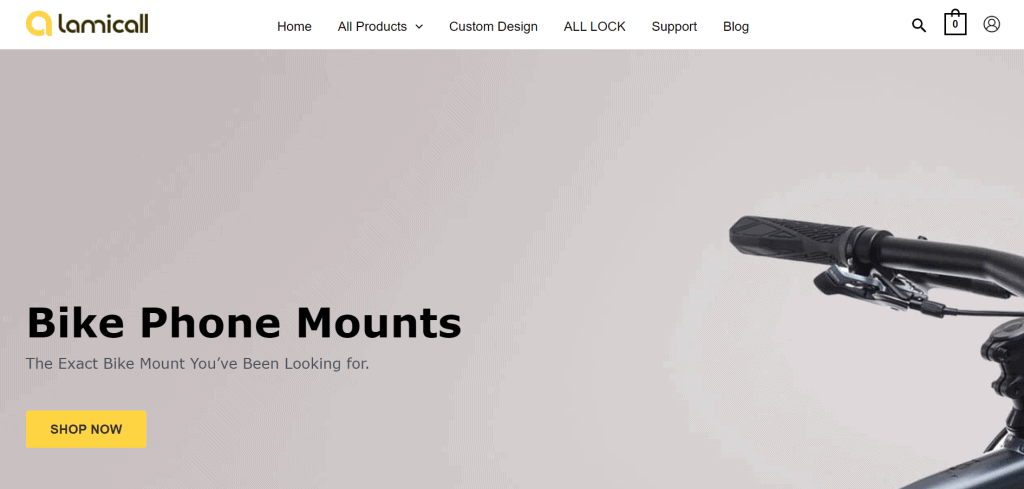This screenshot has width=1024, height=489.
Task: Click the yellow Lamicall logo symbol
Action: (x=39, y=24)
